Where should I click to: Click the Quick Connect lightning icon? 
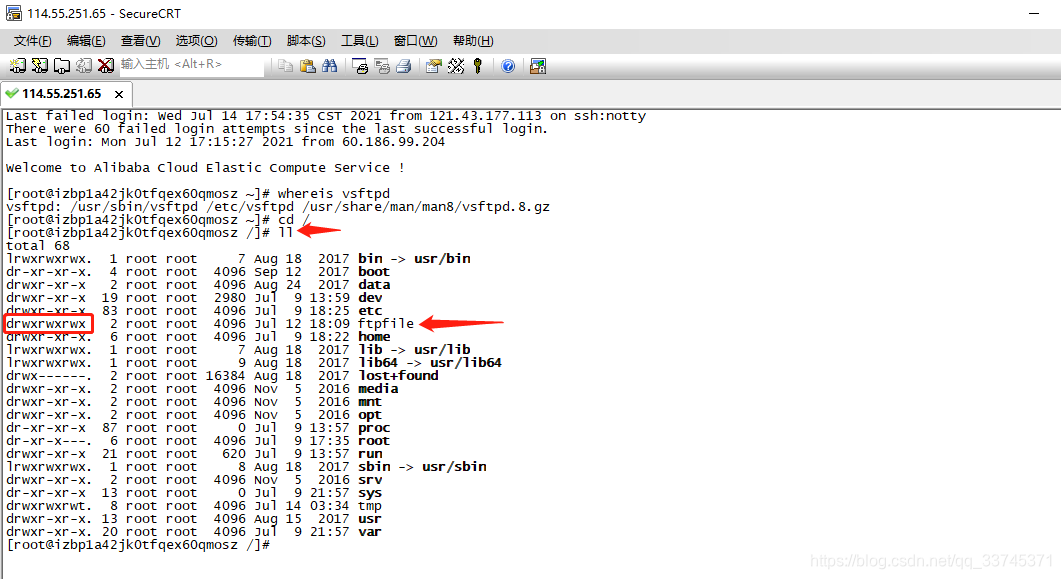point(40,66)
